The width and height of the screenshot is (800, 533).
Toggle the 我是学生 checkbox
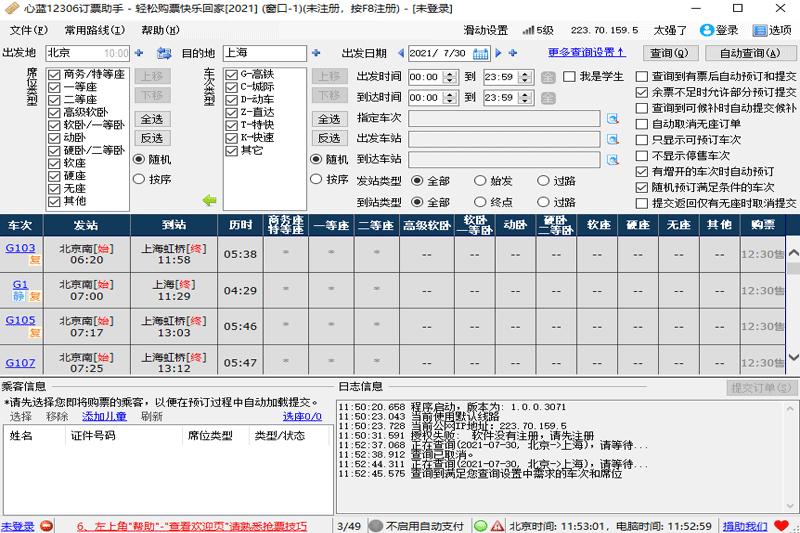[x=570, y=76]
